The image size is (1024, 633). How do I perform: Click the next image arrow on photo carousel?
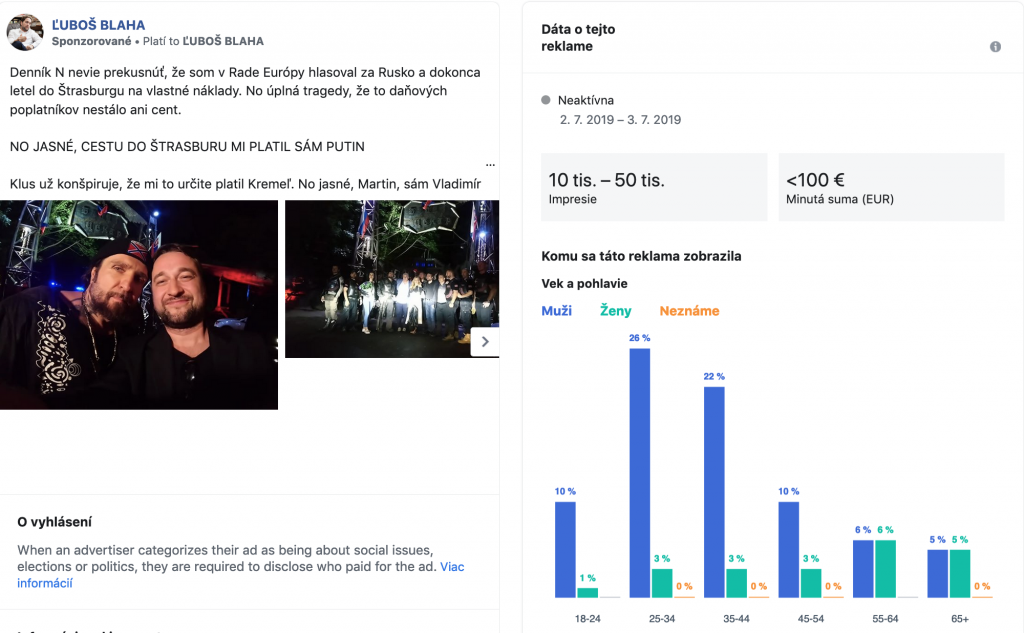485,342
